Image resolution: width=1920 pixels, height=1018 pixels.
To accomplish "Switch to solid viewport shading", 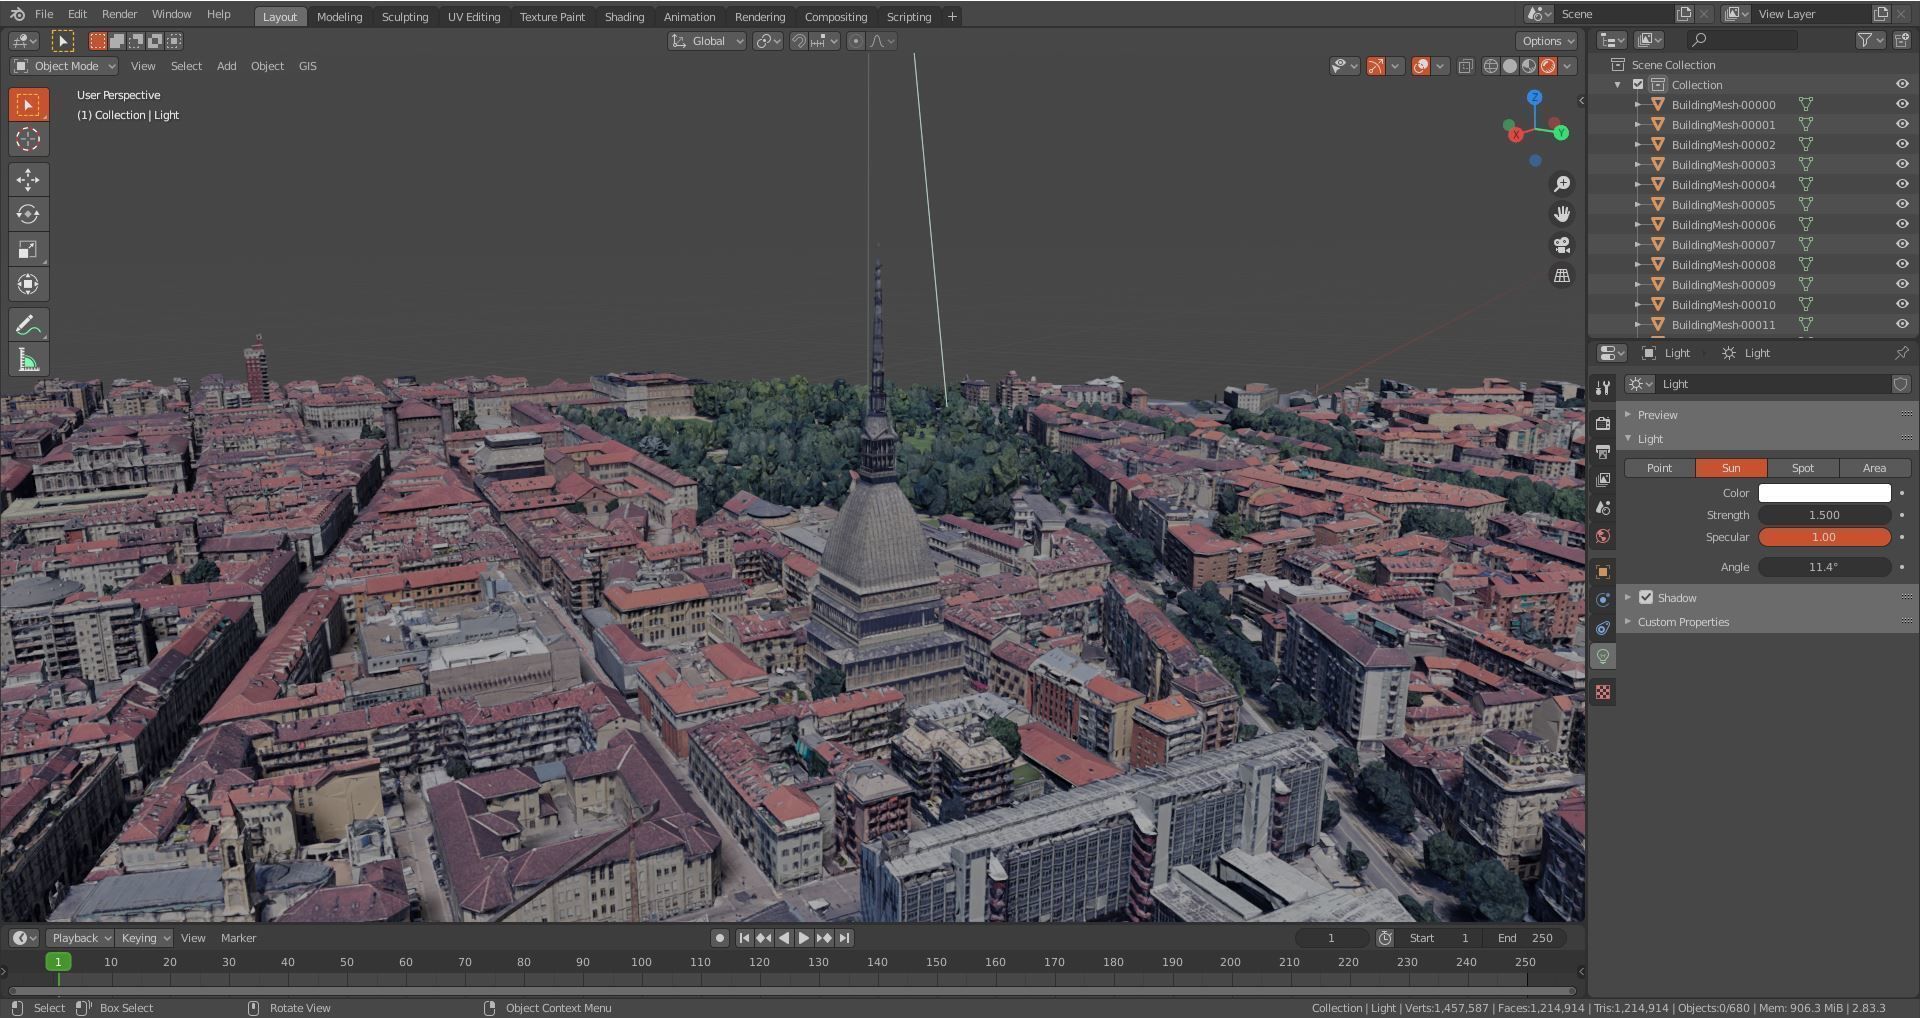I will (x=1510, y=66).
